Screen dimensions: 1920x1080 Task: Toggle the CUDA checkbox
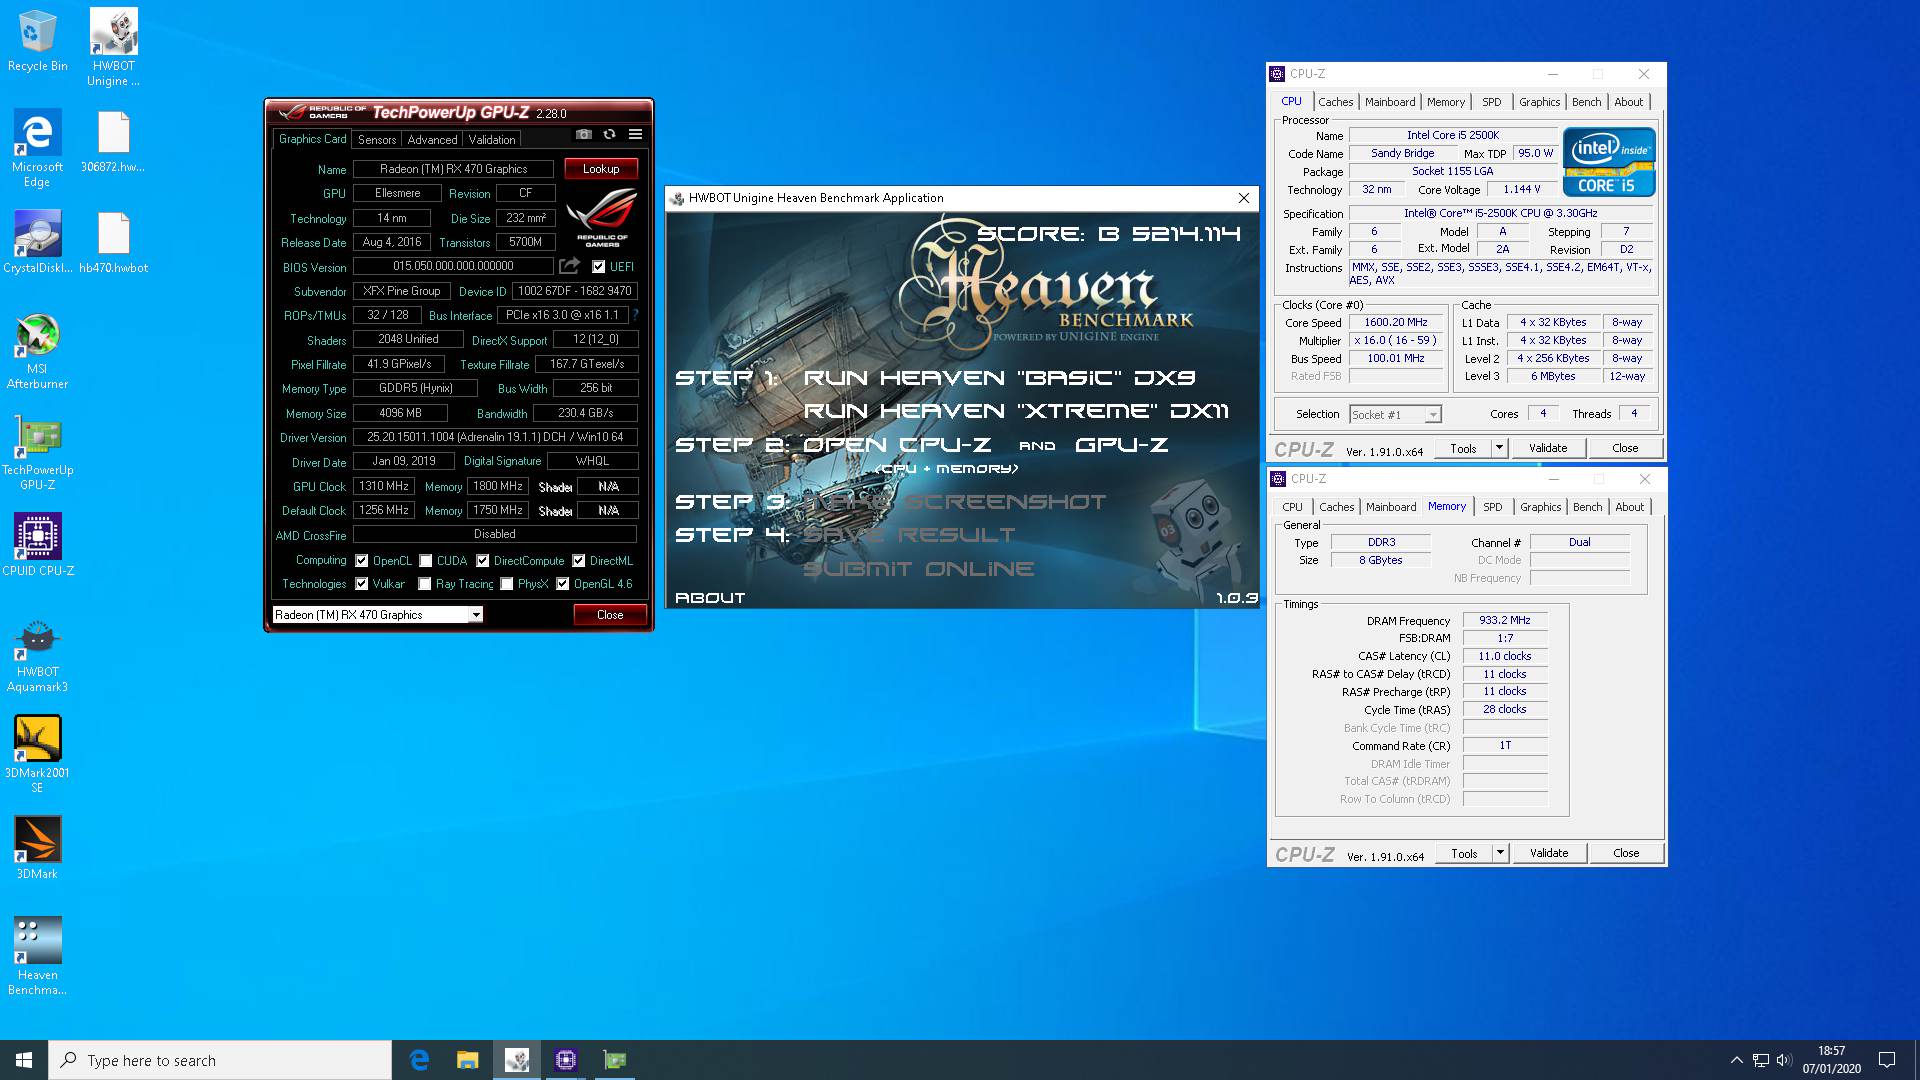(426, 561)
